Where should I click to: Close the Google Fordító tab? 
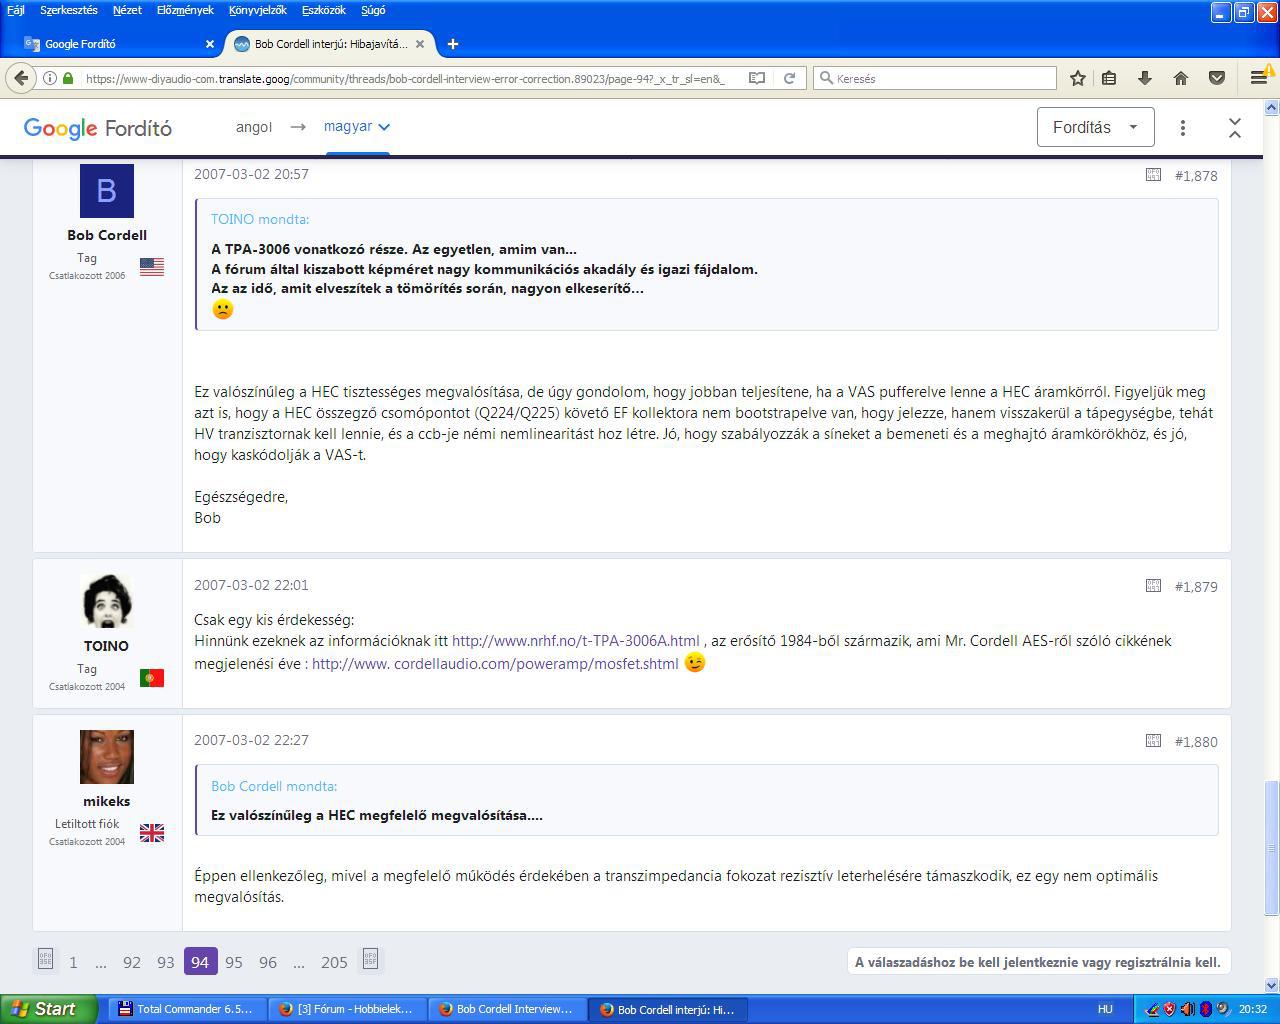pos(209,44)
